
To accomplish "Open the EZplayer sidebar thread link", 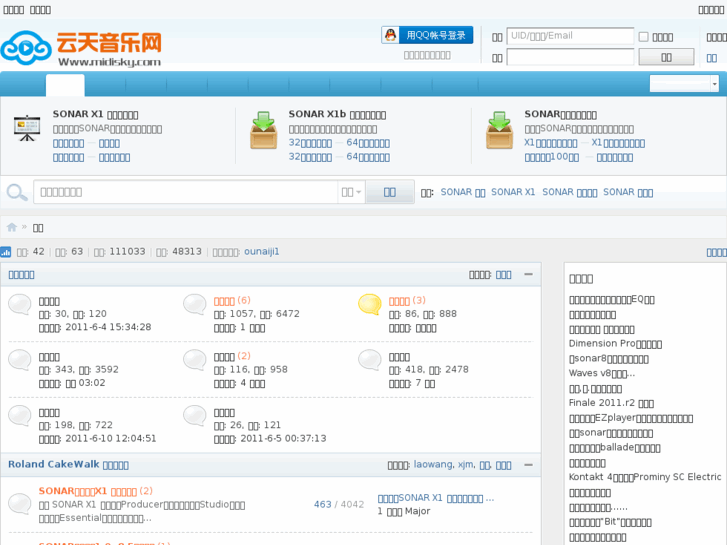I will [631, 418].
